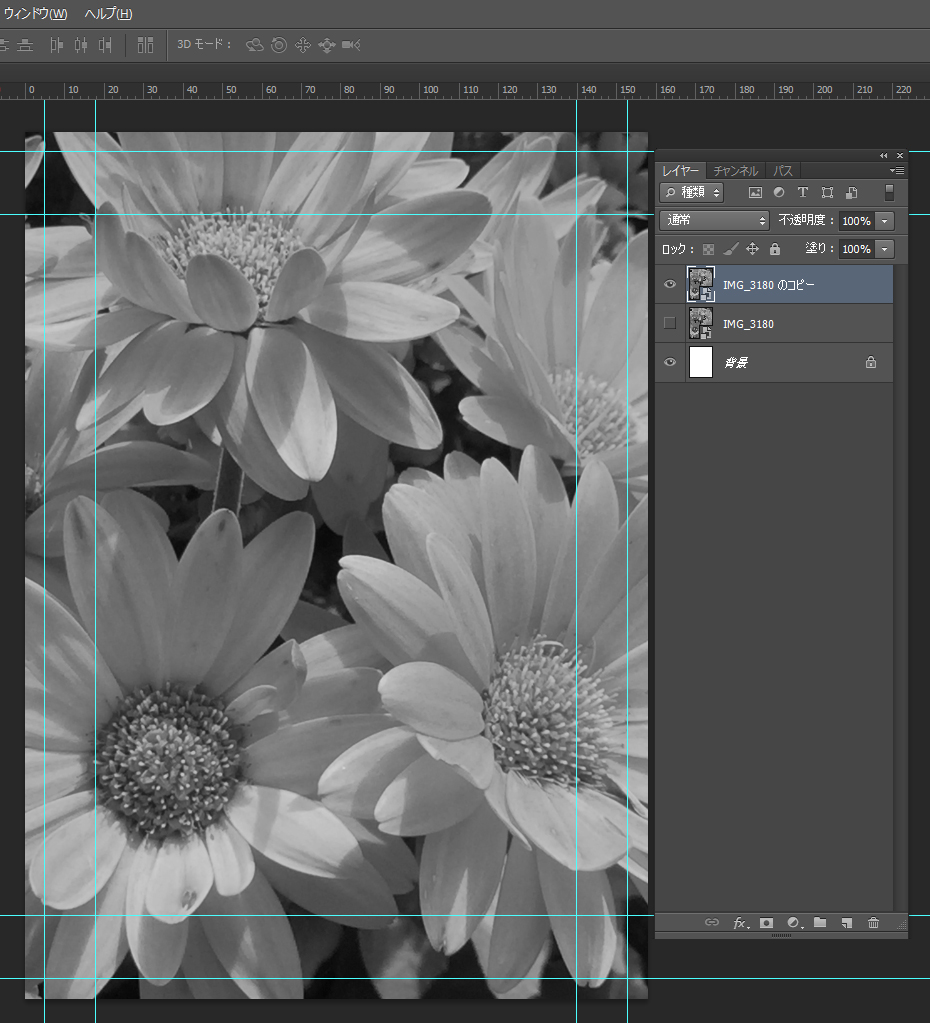Click the Delete layer trash icon
Viewport: 930px width, 1023px height.
click(x=873, y=923)
